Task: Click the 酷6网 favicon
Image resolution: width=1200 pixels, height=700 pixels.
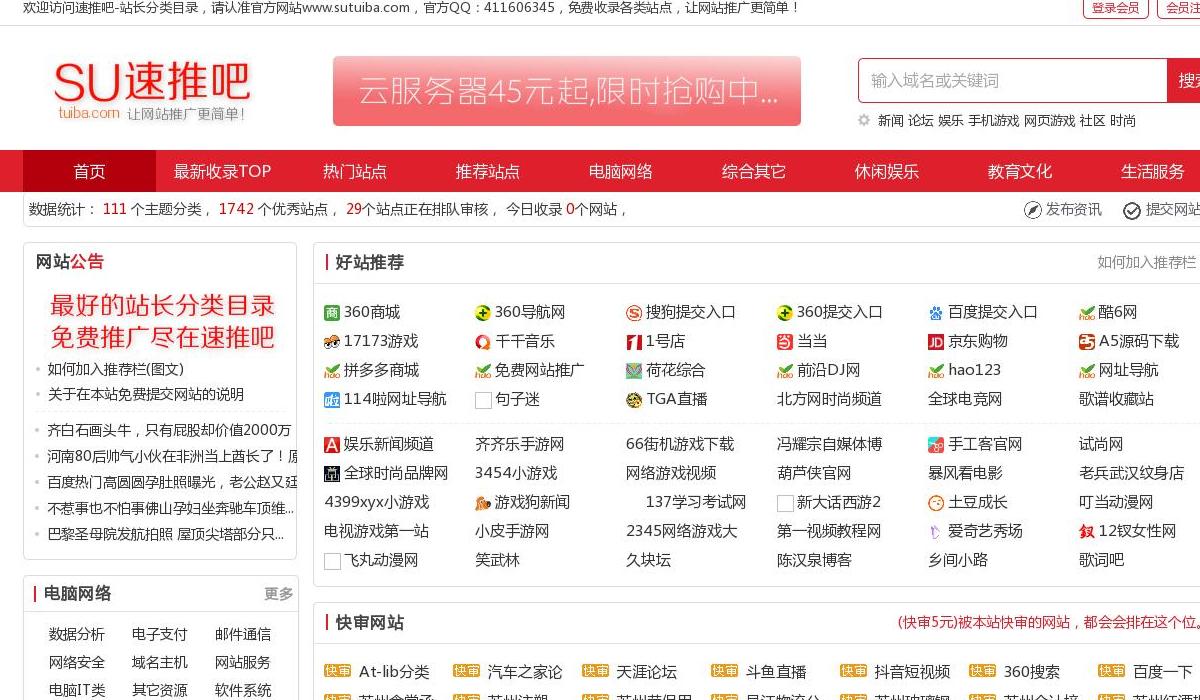Action: coord(1087,313)
